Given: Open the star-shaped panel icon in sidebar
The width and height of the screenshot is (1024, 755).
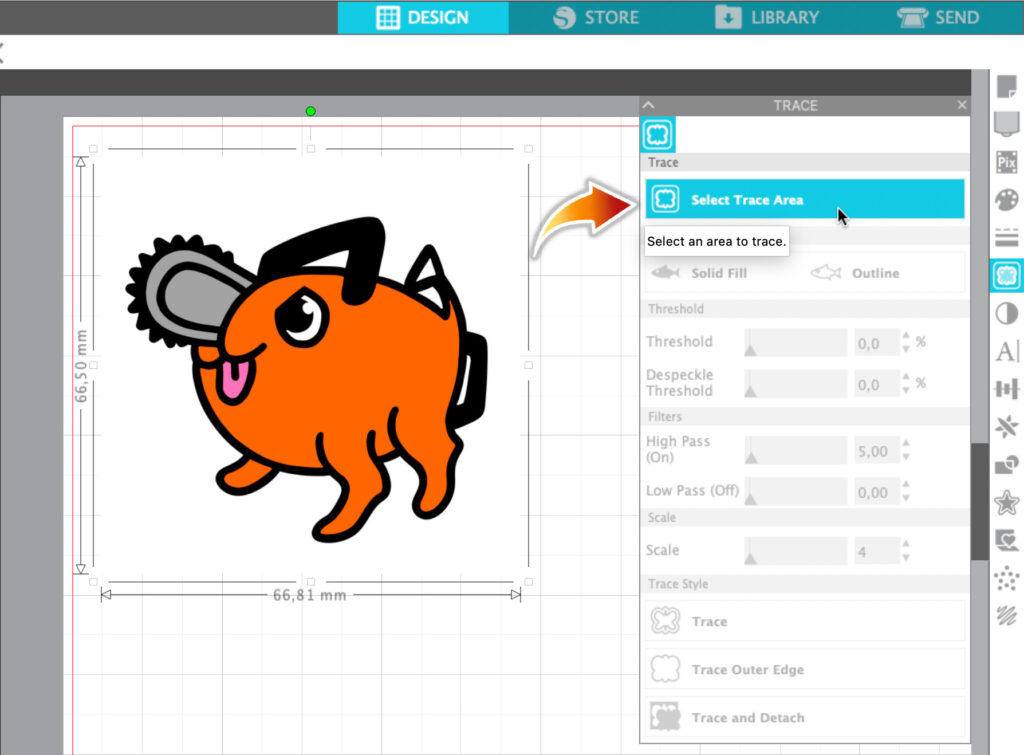Looking at the screenshot, I should (x=1006, y=504).
